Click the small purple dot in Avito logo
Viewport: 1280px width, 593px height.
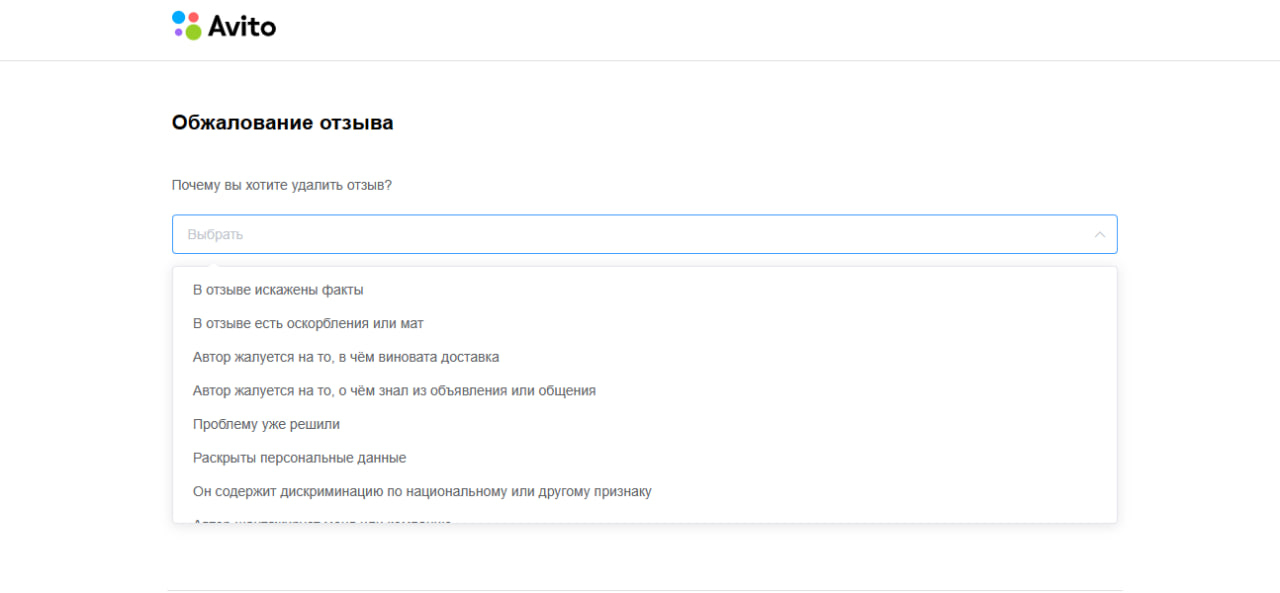click(x=179, y=32)
